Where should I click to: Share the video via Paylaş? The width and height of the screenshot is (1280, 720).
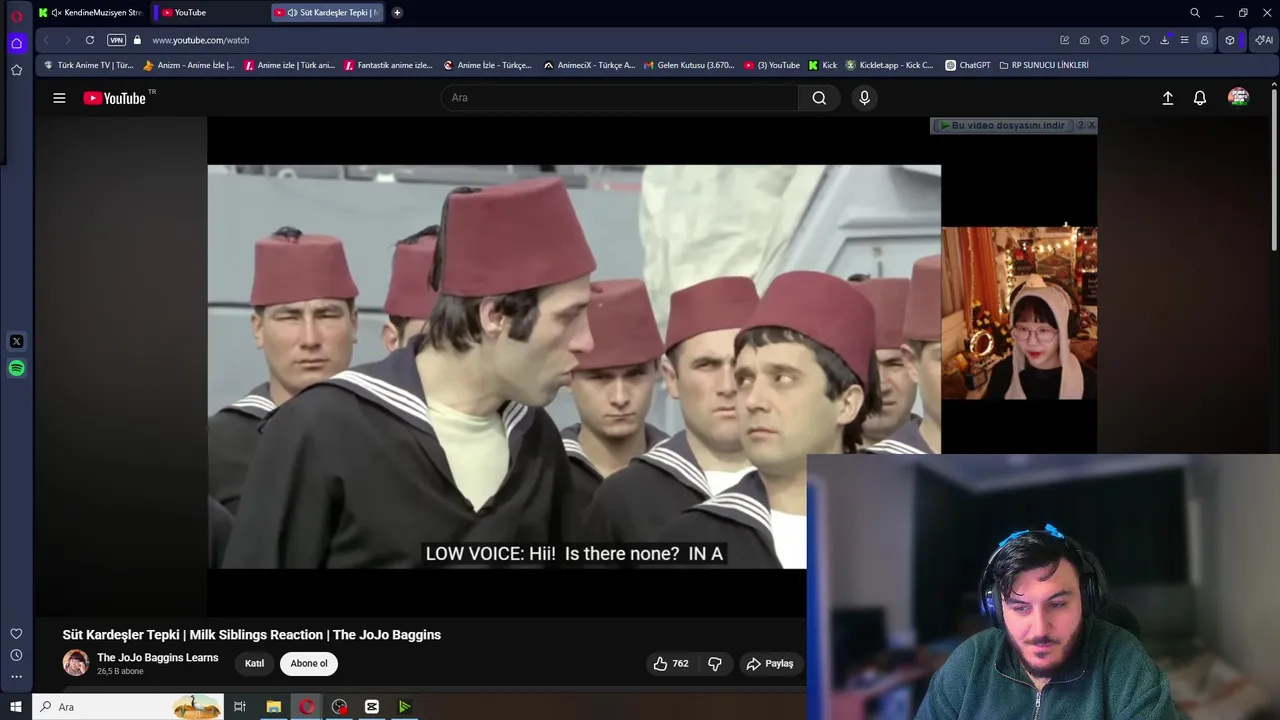point(769,664)
